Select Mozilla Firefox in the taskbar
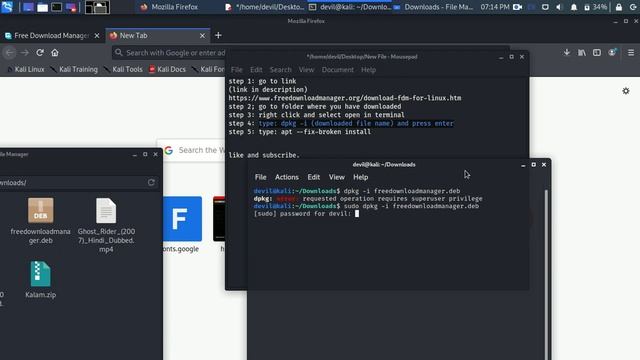Screen dimensions: 640x360 pos(169,7)
